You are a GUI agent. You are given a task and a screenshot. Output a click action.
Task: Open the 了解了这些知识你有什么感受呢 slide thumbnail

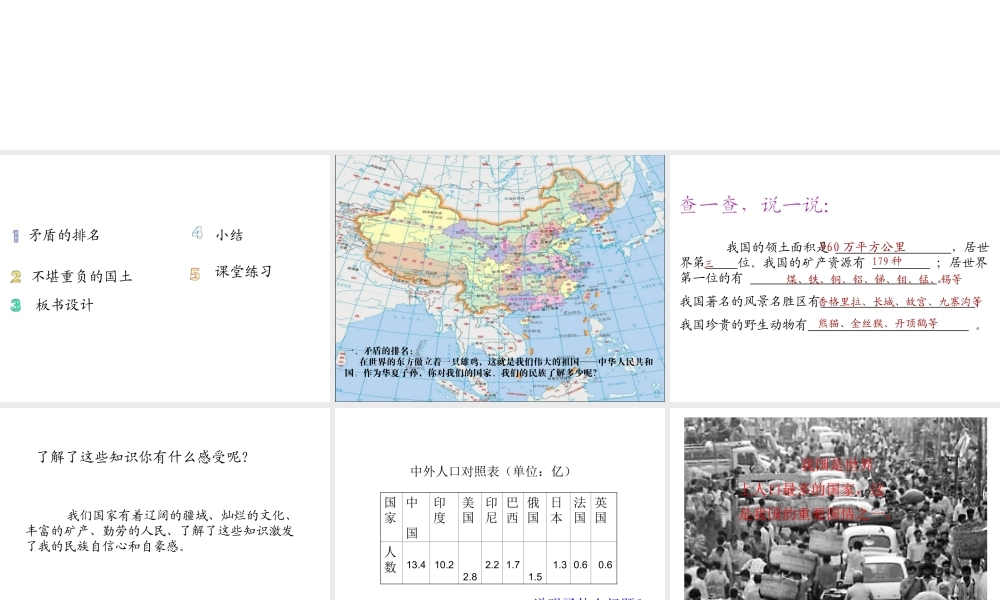(x=165, y=504)
